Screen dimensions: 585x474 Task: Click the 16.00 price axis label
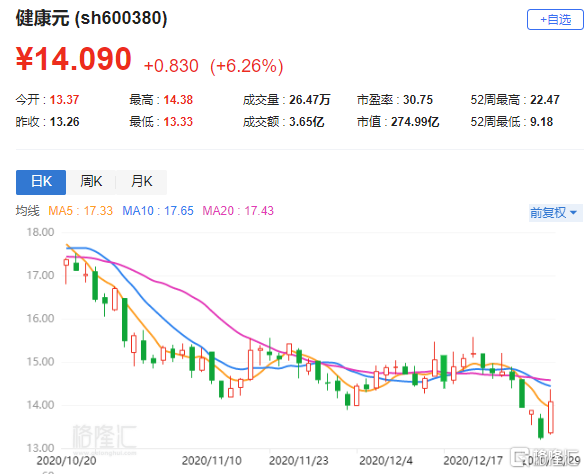[40, 318]
